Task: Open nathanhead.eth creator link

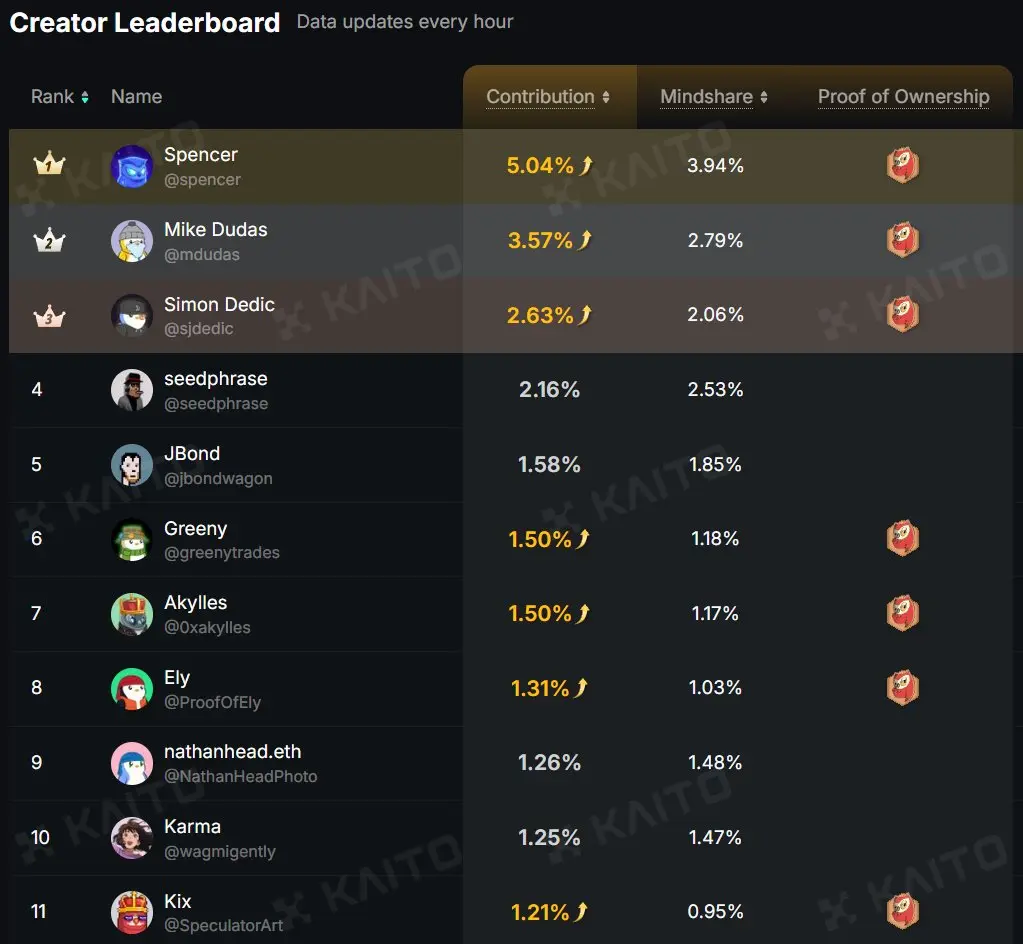Action: [232, 752]
